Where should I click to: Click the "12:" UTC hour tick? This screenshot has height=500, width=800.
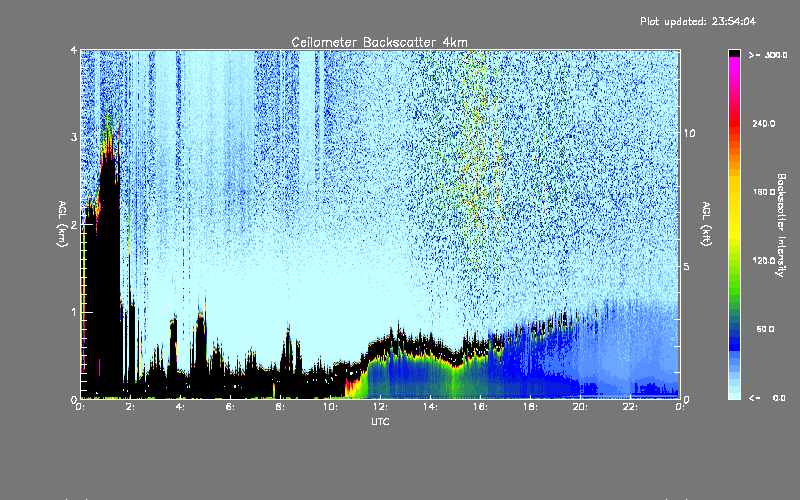[x=380, y=407]
